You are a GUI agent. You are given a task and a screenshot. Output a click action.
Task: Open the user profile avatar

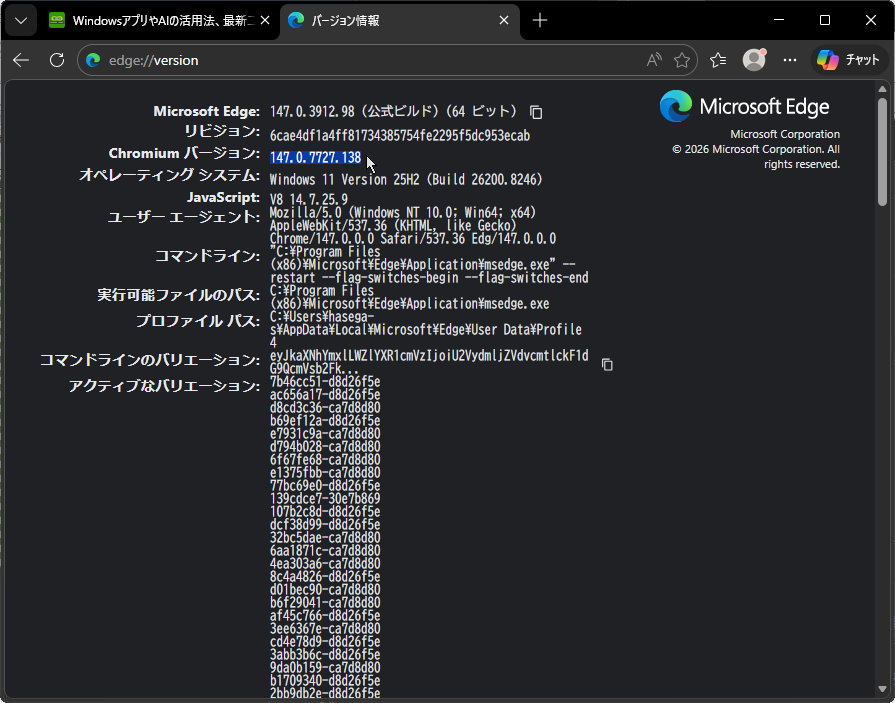(x=754, y=60)
